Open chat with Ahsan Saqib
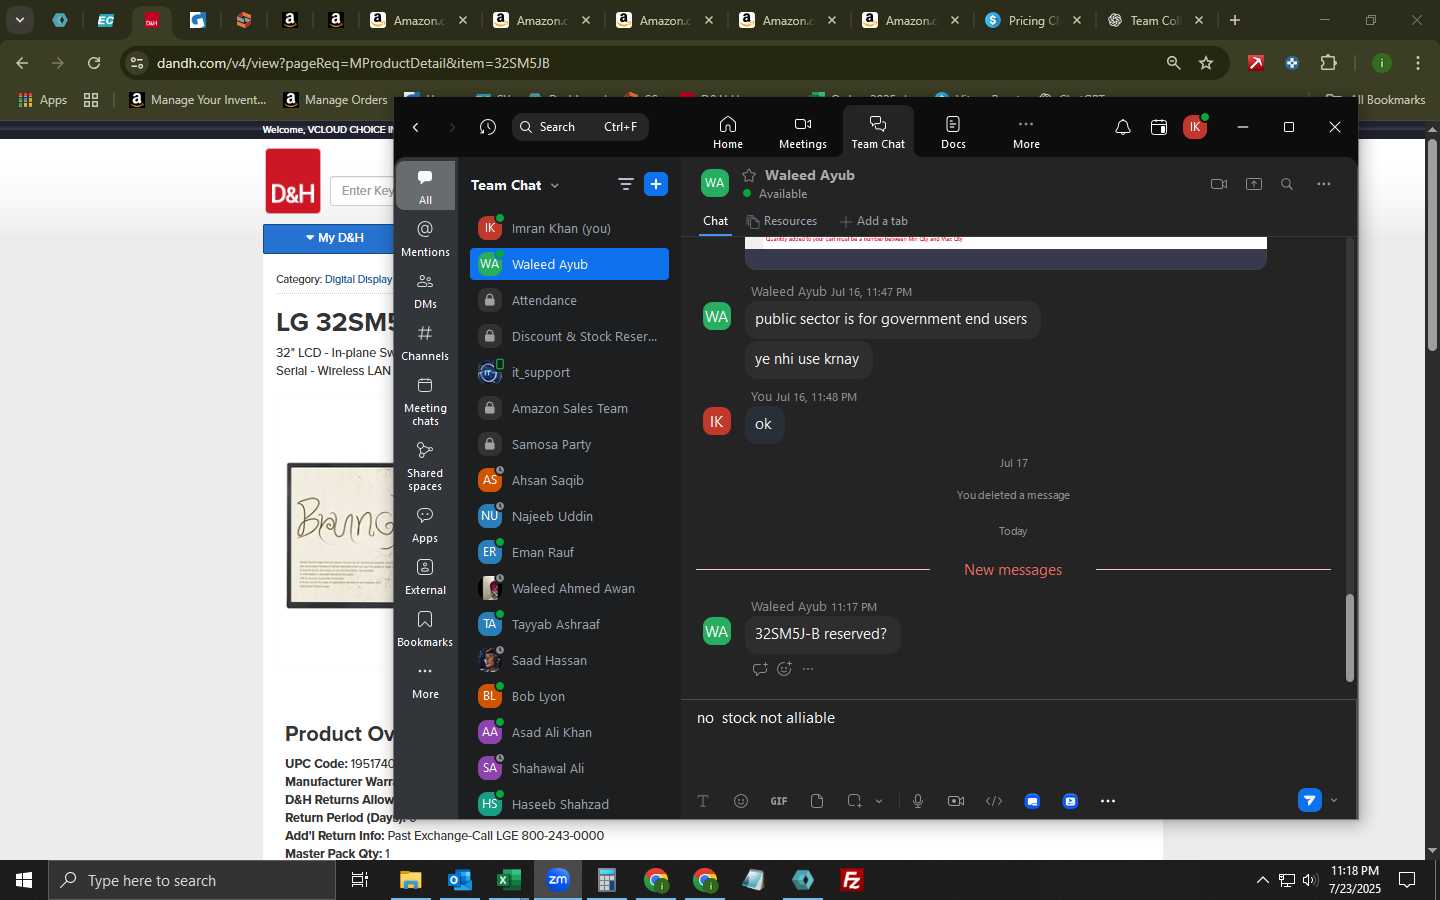 (569, 480)
